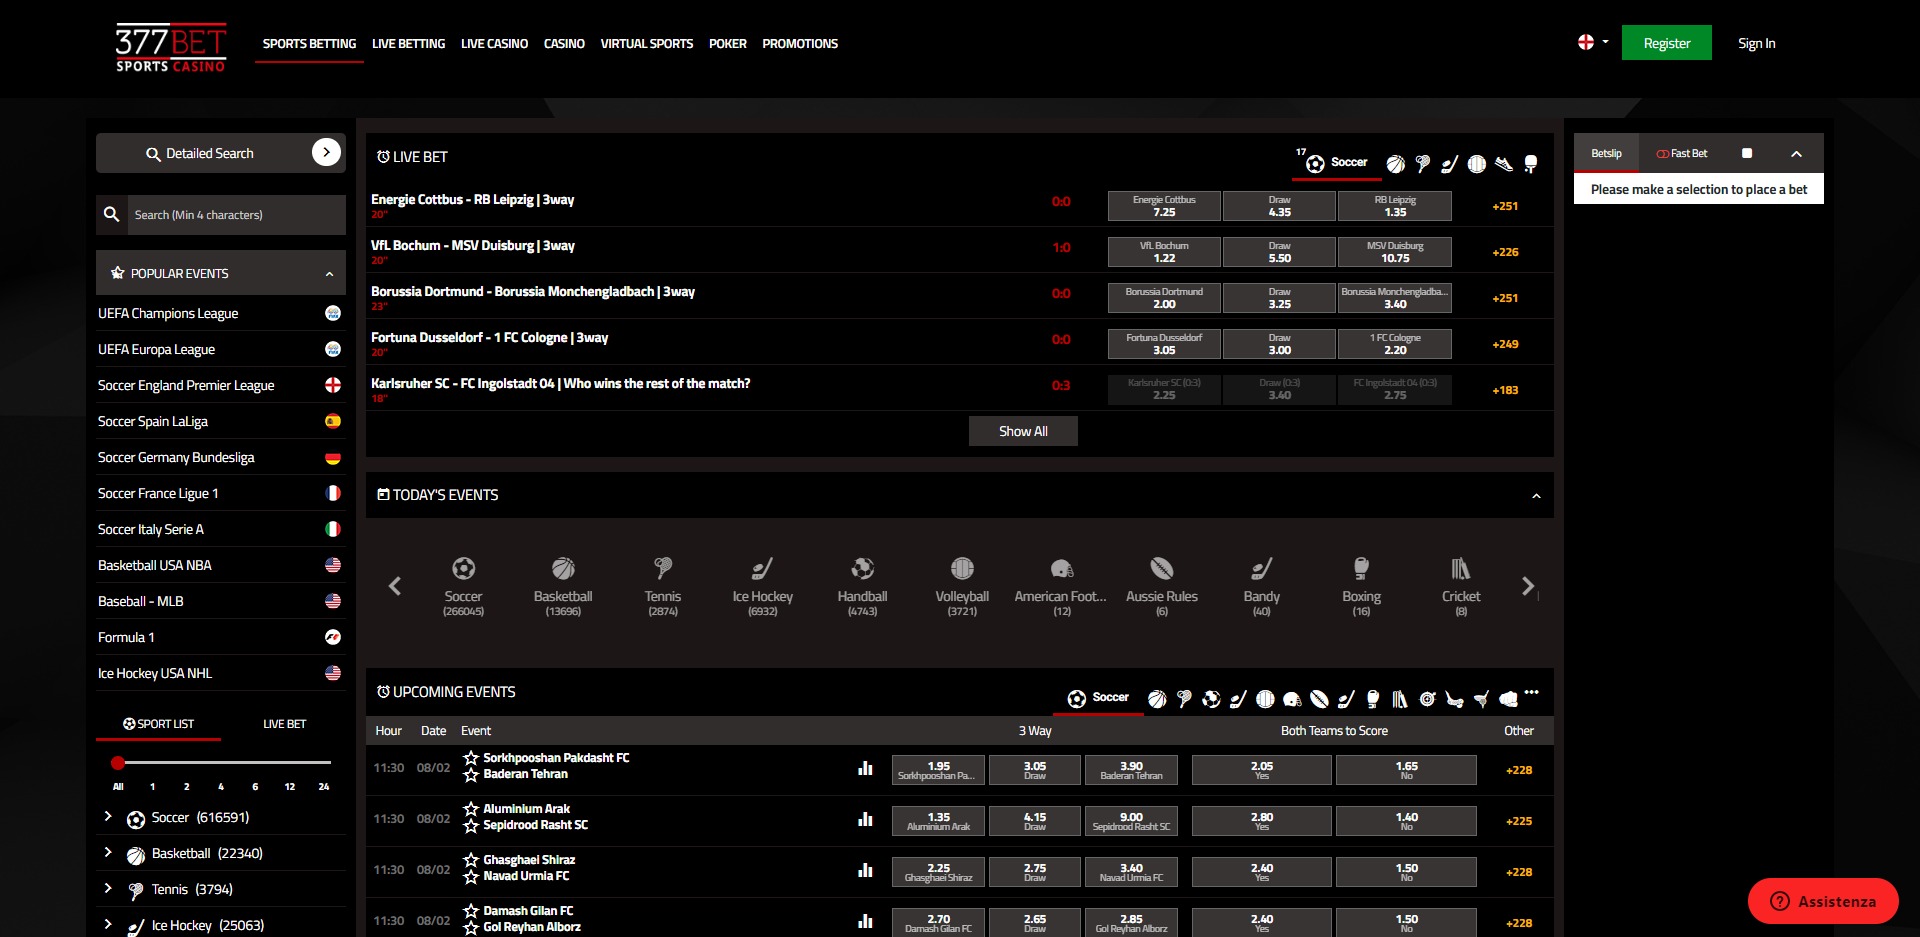1920x937 pixels.
Task: Open Poker in top menu
Action: (727, 44)
